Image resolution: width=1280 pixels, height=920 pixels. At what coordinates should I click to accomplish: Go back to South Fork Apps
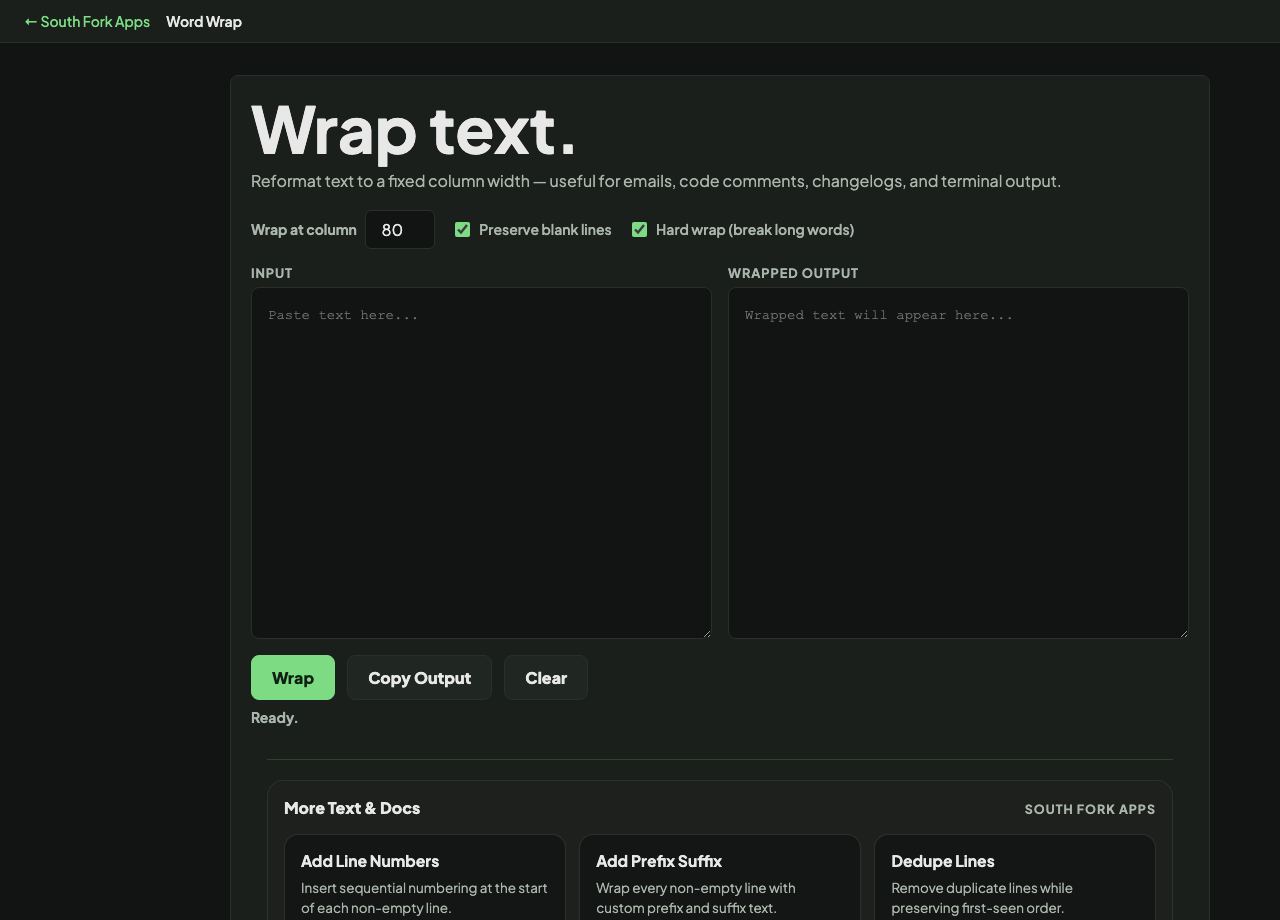(x=87, y=21)
